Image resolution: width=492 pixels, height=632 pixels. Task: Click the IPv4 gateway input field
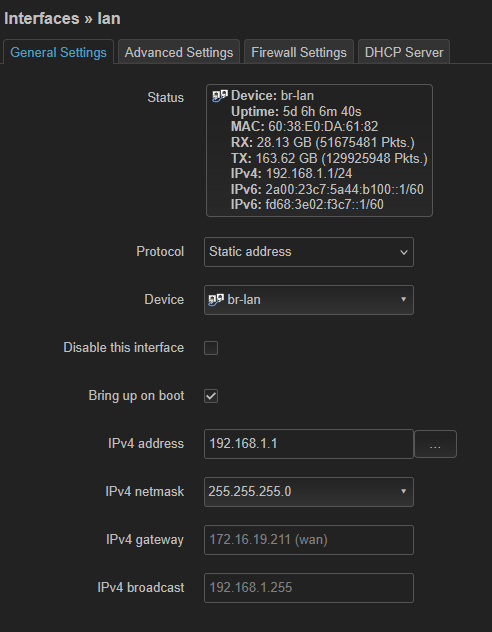click(309, 540)
